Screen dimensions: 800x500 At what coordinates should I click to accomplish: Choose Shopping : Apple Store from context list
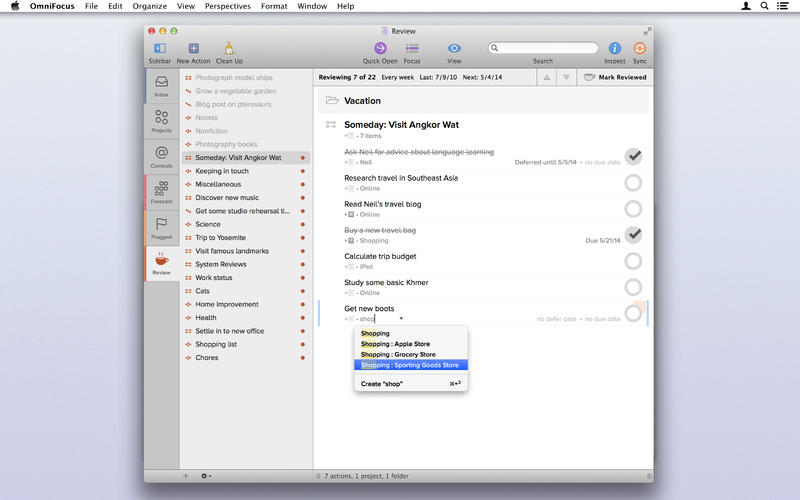tap(398, 344)
